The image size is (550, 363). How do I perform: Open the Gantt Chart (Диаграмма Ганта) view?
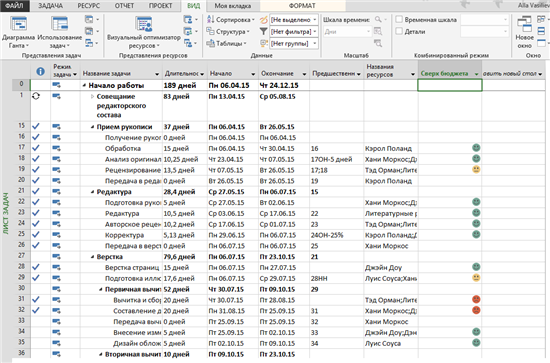(x=18, y=32)
